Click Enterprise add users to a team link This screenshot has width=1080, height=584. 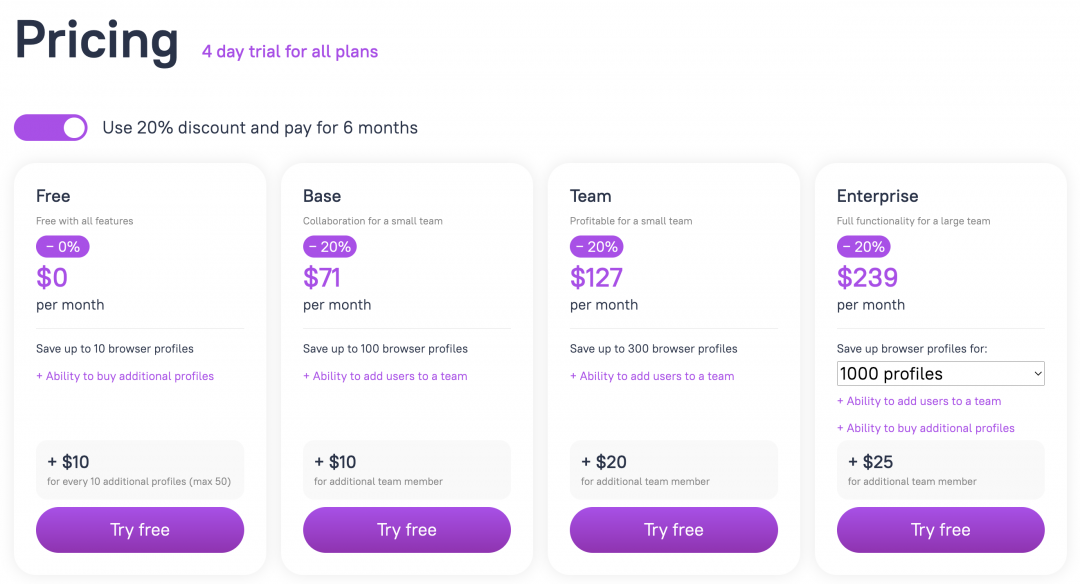[x=919, y=401]
